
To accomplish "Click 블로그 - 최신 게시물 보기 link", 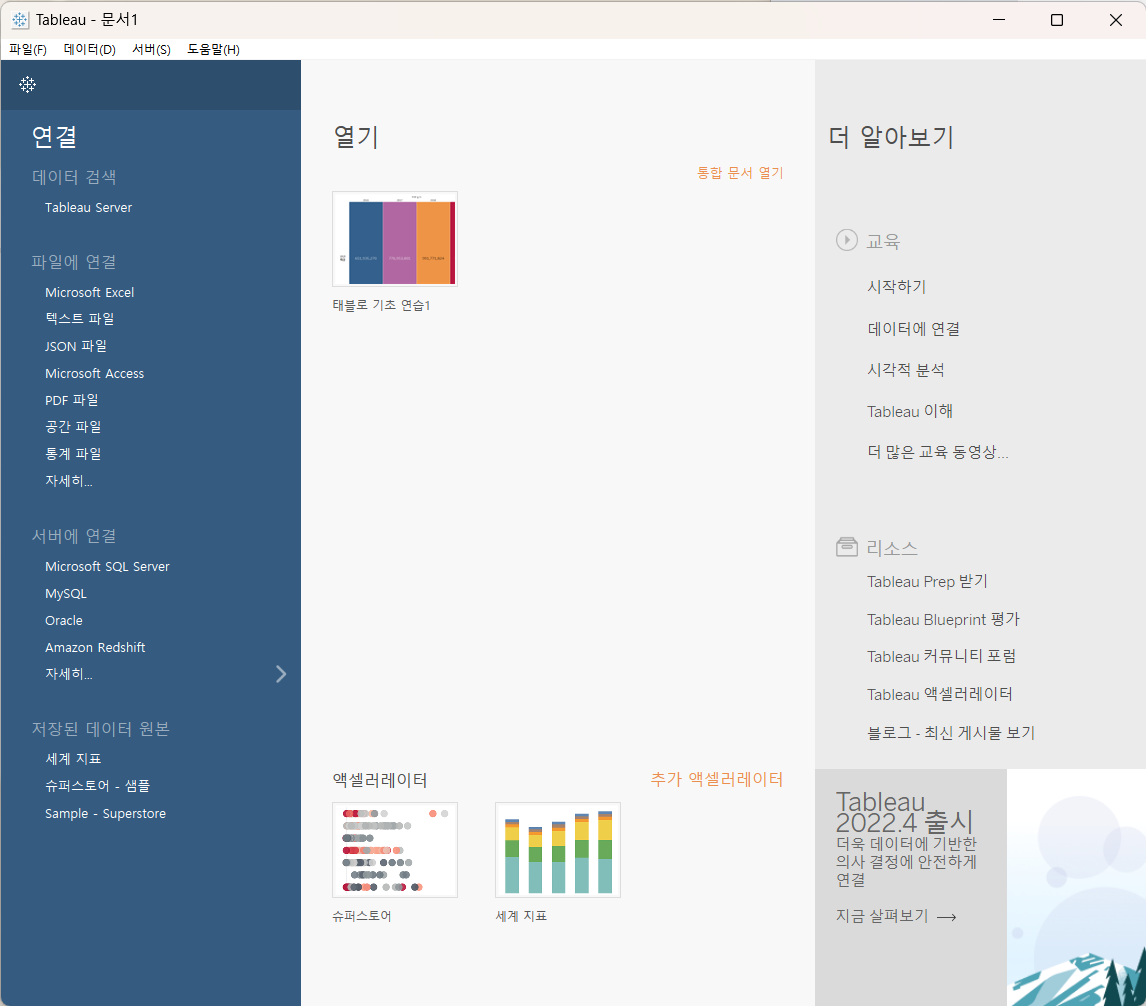I will pos(951,733).
